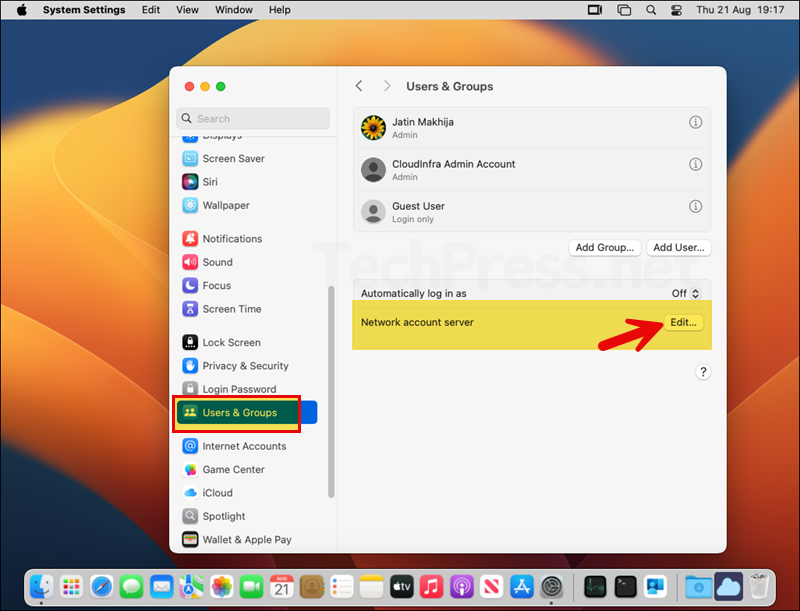Open Spotlight search in menu bar

click(x=651, y=10)
